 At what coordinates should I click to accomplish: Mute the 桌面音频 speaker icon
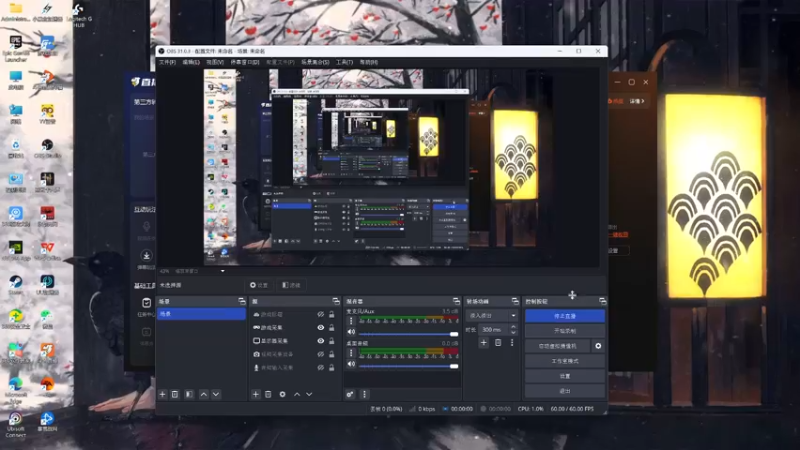click(x=351, y=364)
